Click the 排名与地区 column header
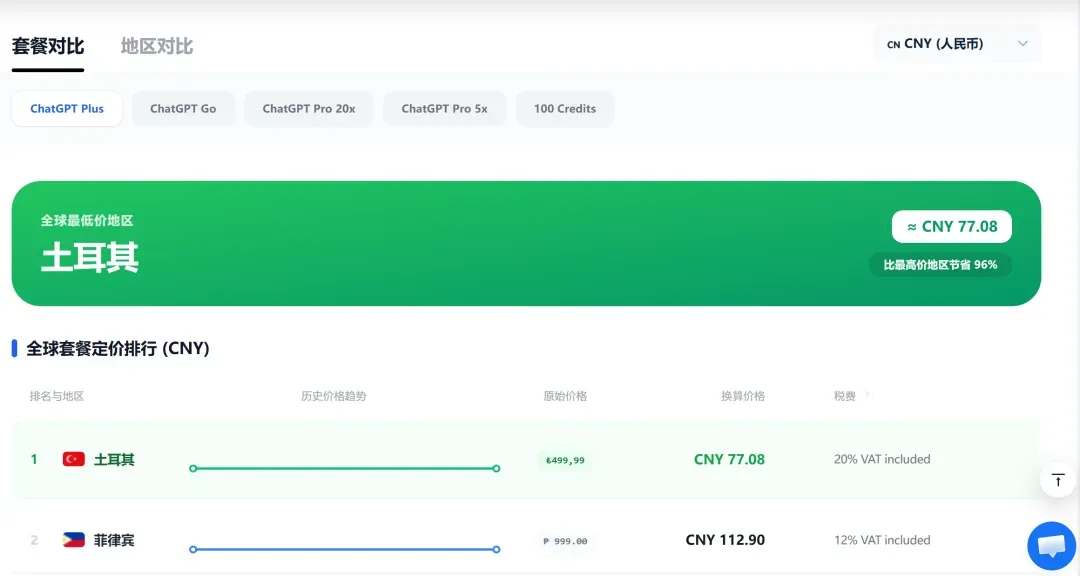 (57, 396)
